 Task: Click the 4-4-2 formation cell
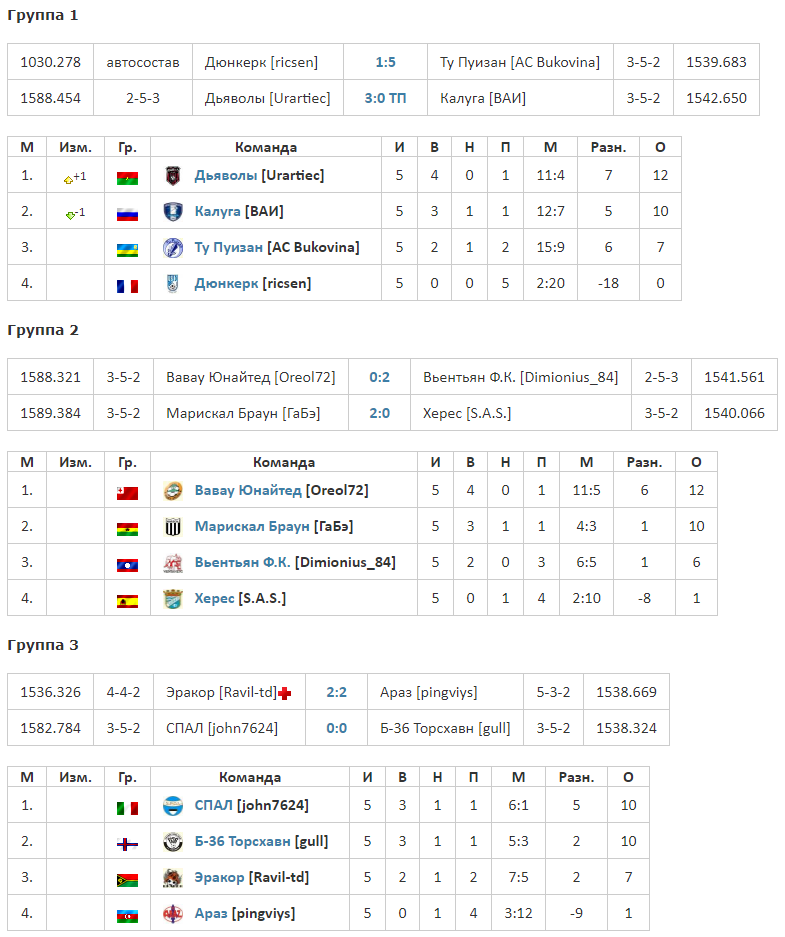[x=123, y=692]
